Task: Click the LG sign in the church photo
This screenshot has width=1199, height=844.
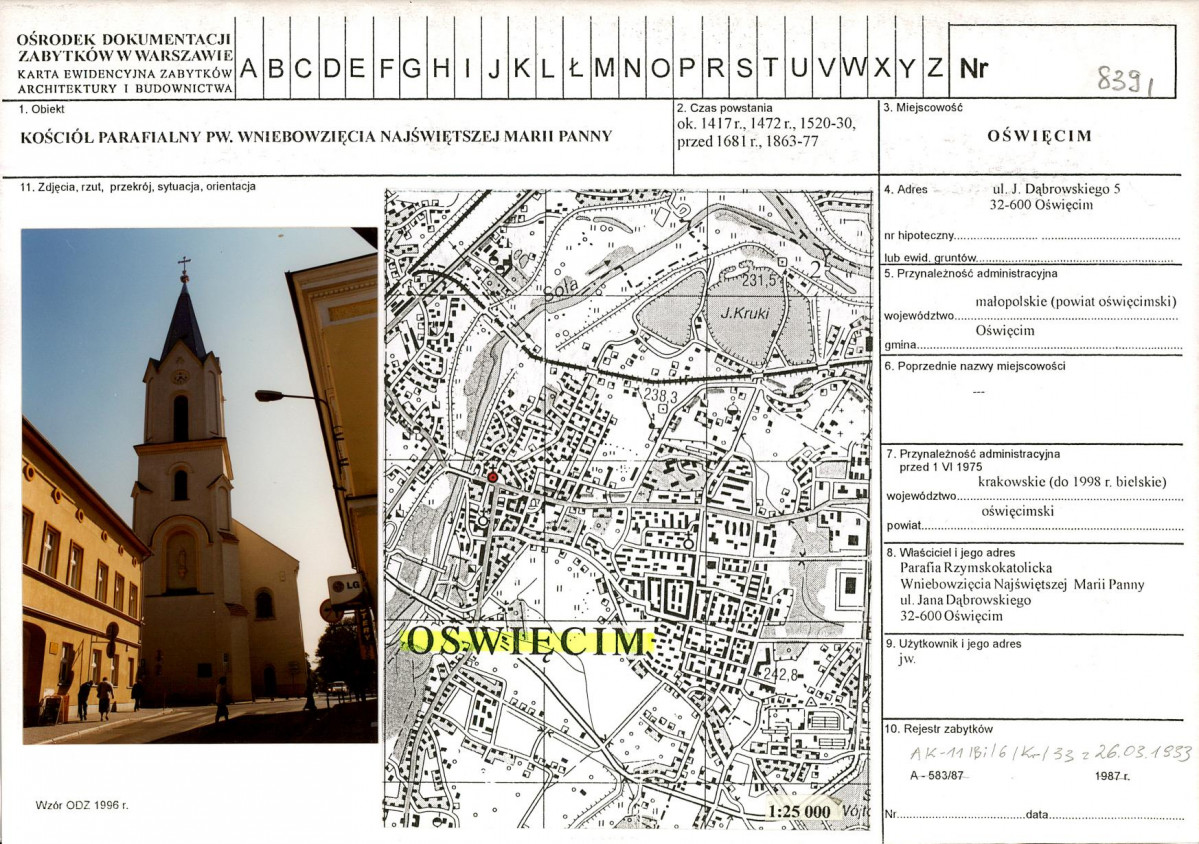Action: click(x=344, y=588)
